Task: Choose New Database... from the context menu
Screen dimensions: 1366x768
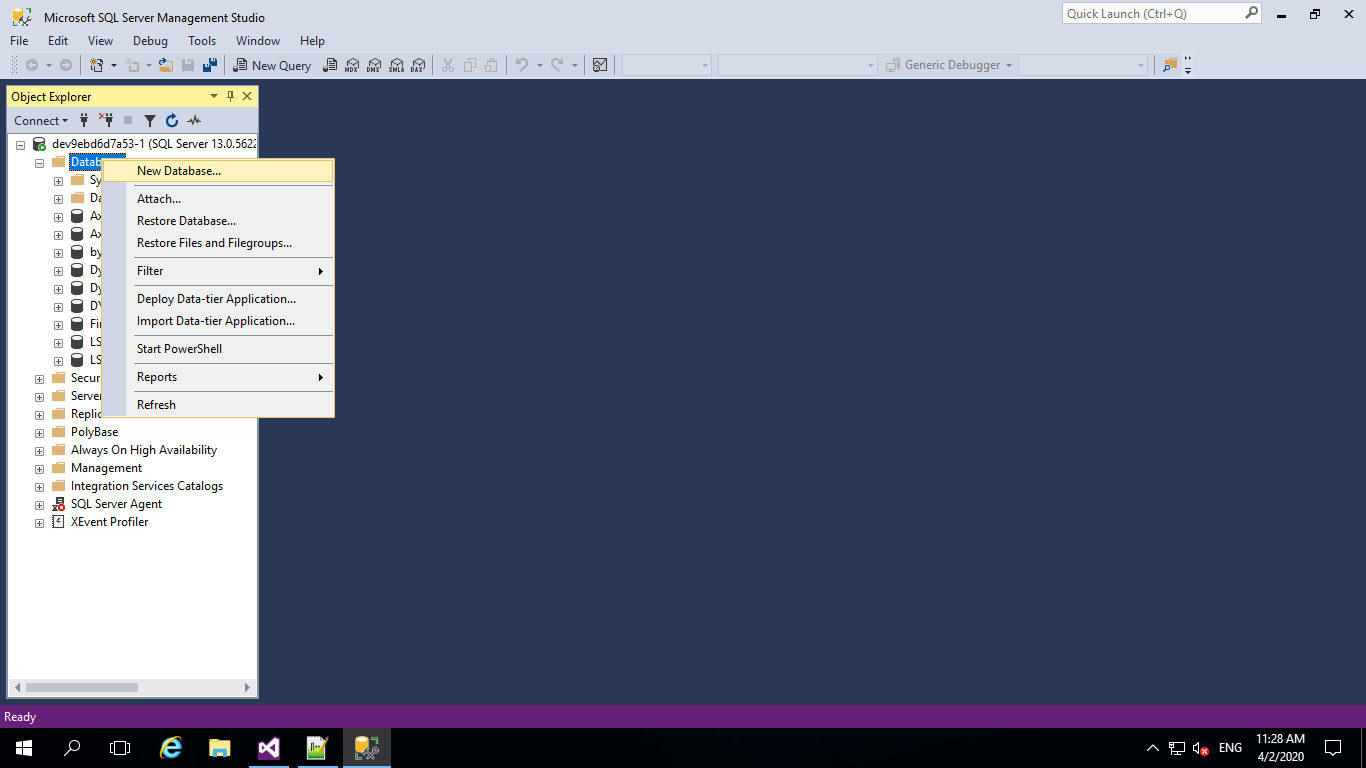Action: point(218,171)
